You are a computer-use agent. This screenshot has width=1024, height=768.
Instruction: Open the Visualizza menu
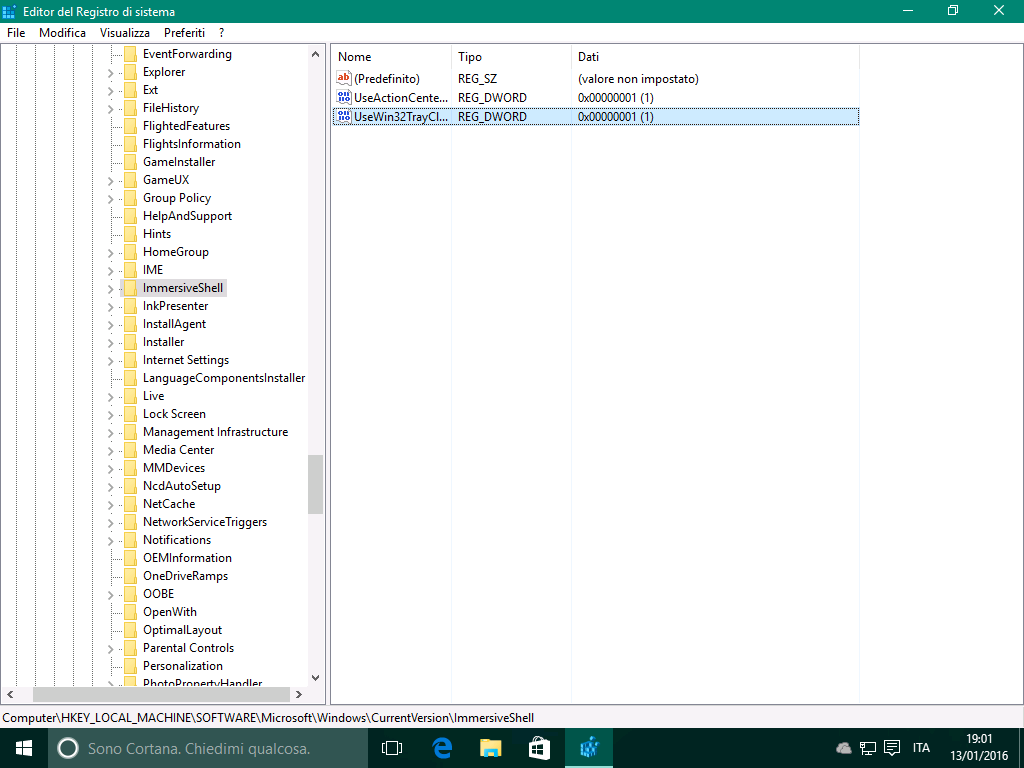tap(125, 33)
